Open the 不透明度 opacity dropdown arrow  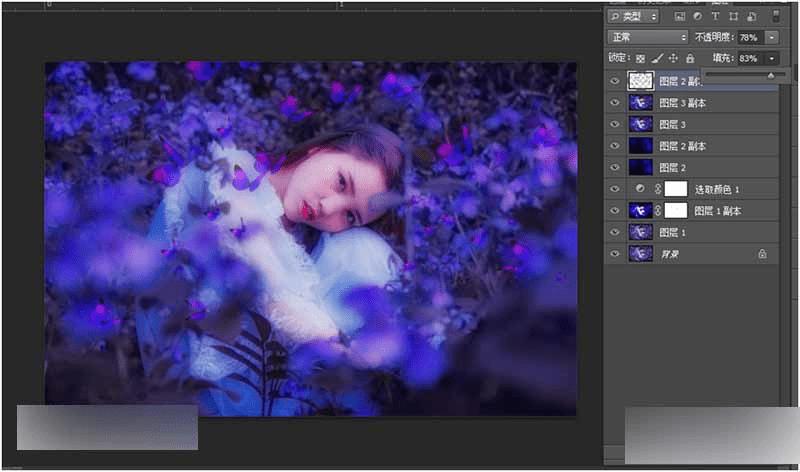click(x=772, y=37)
